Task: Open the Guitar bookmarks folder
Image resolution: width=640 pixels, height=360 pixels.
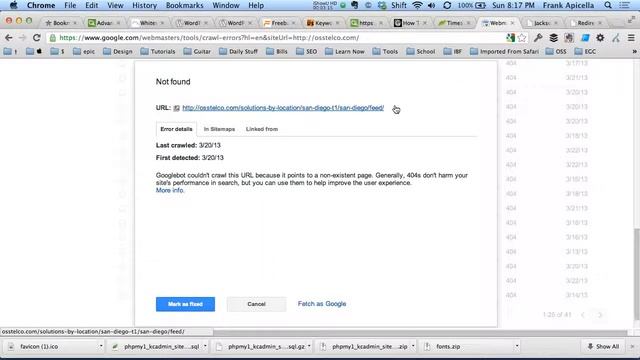Action: (x=197, y=51)
